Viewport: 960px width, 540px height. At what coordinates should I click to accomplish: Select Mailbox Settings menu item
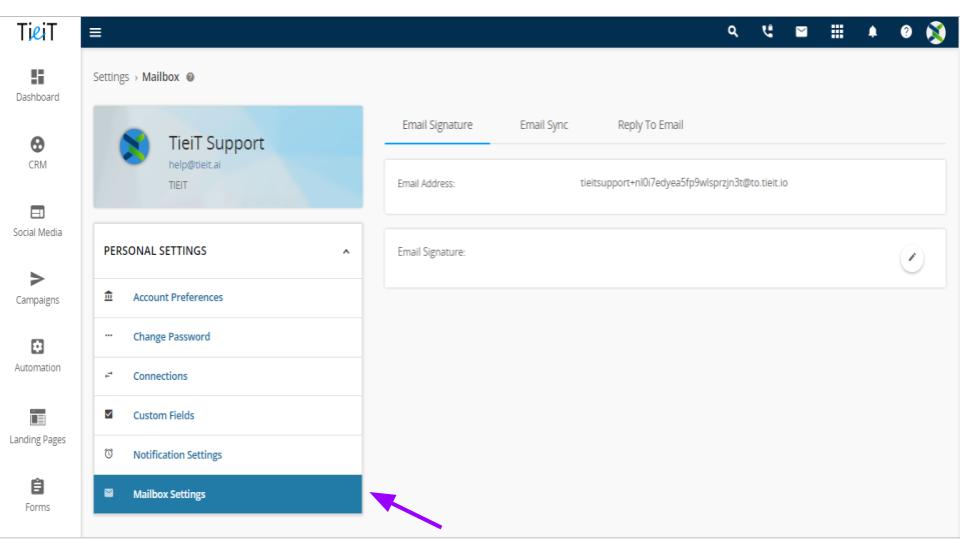(228, 494)
